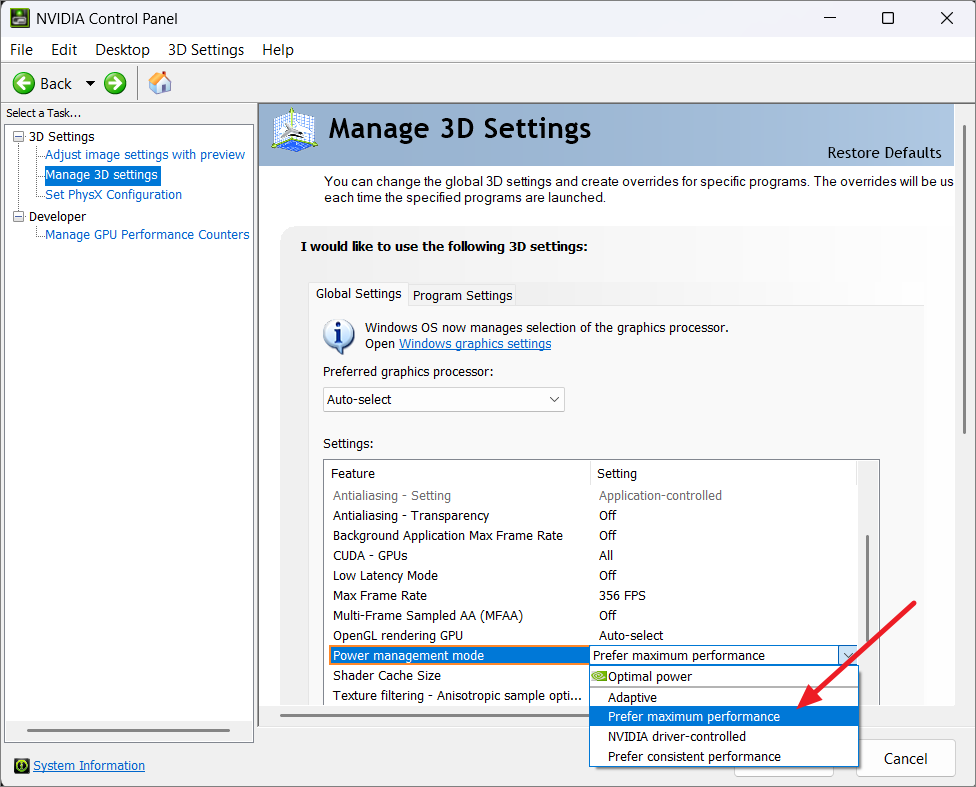Close the Power management mode dropdown arrow

pos(848,656)
